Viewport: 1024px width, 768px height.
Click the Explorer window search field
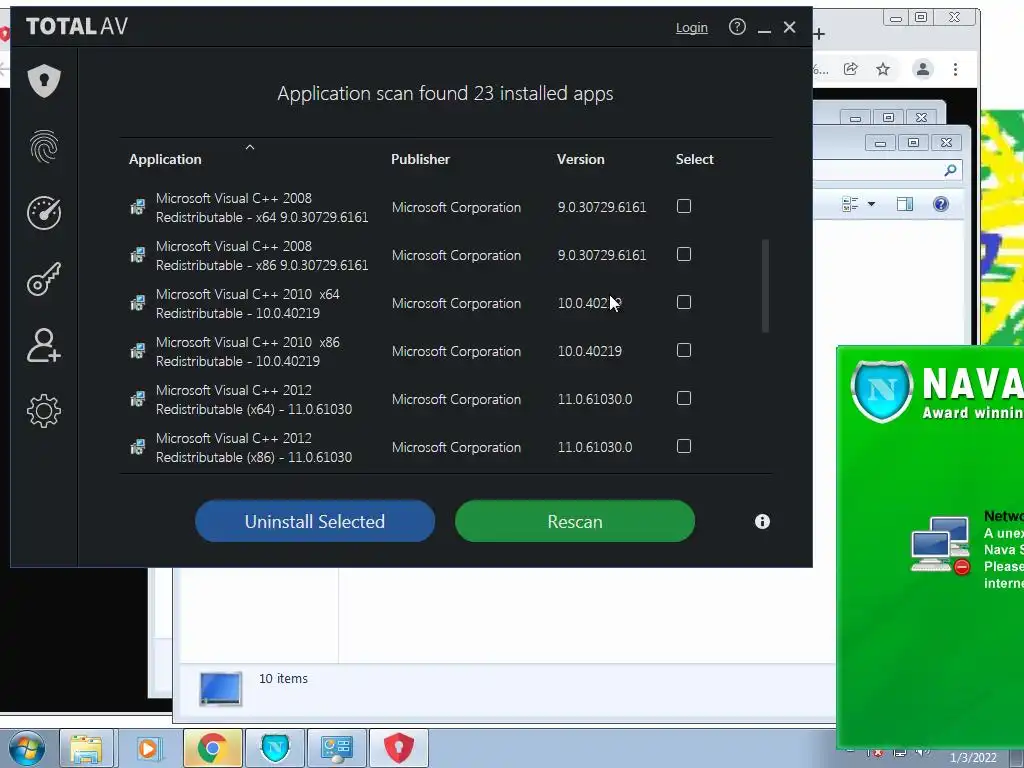(x=887, y=170)
